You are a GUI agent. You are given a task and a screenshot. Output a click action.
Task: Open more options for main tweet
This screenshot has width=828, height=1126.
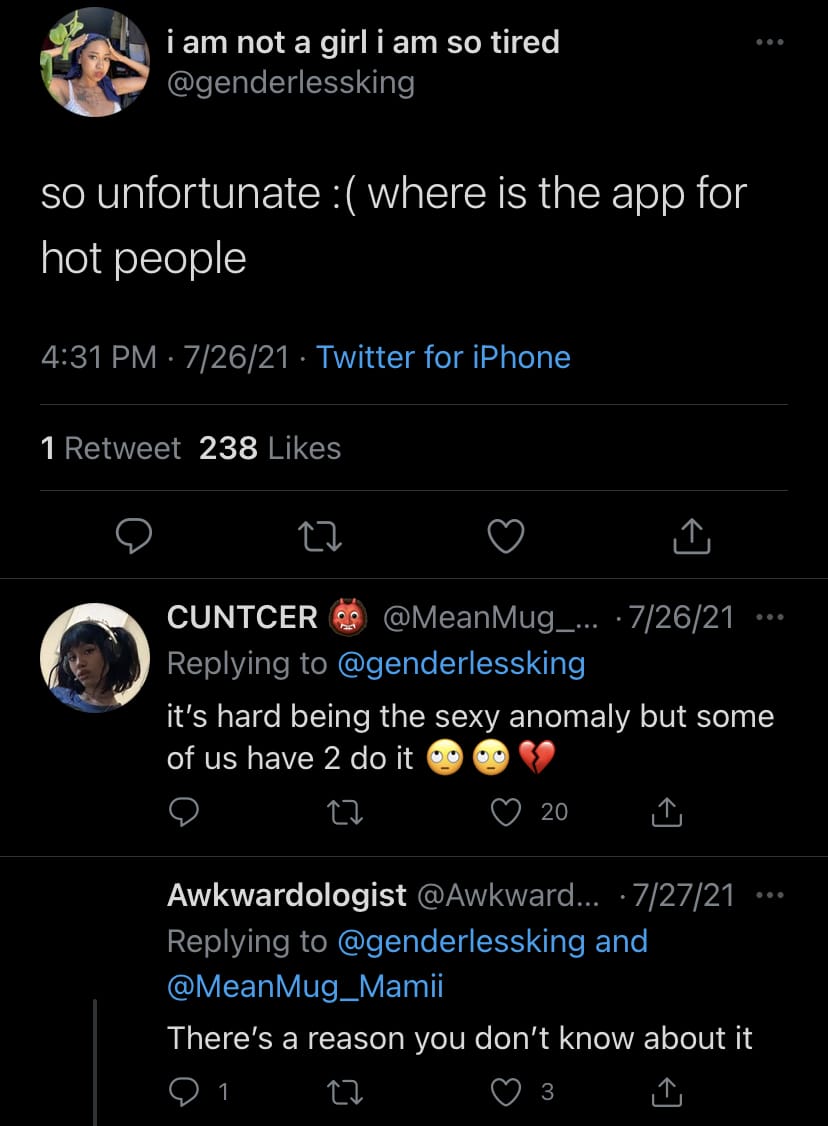[x=770, y=42]
